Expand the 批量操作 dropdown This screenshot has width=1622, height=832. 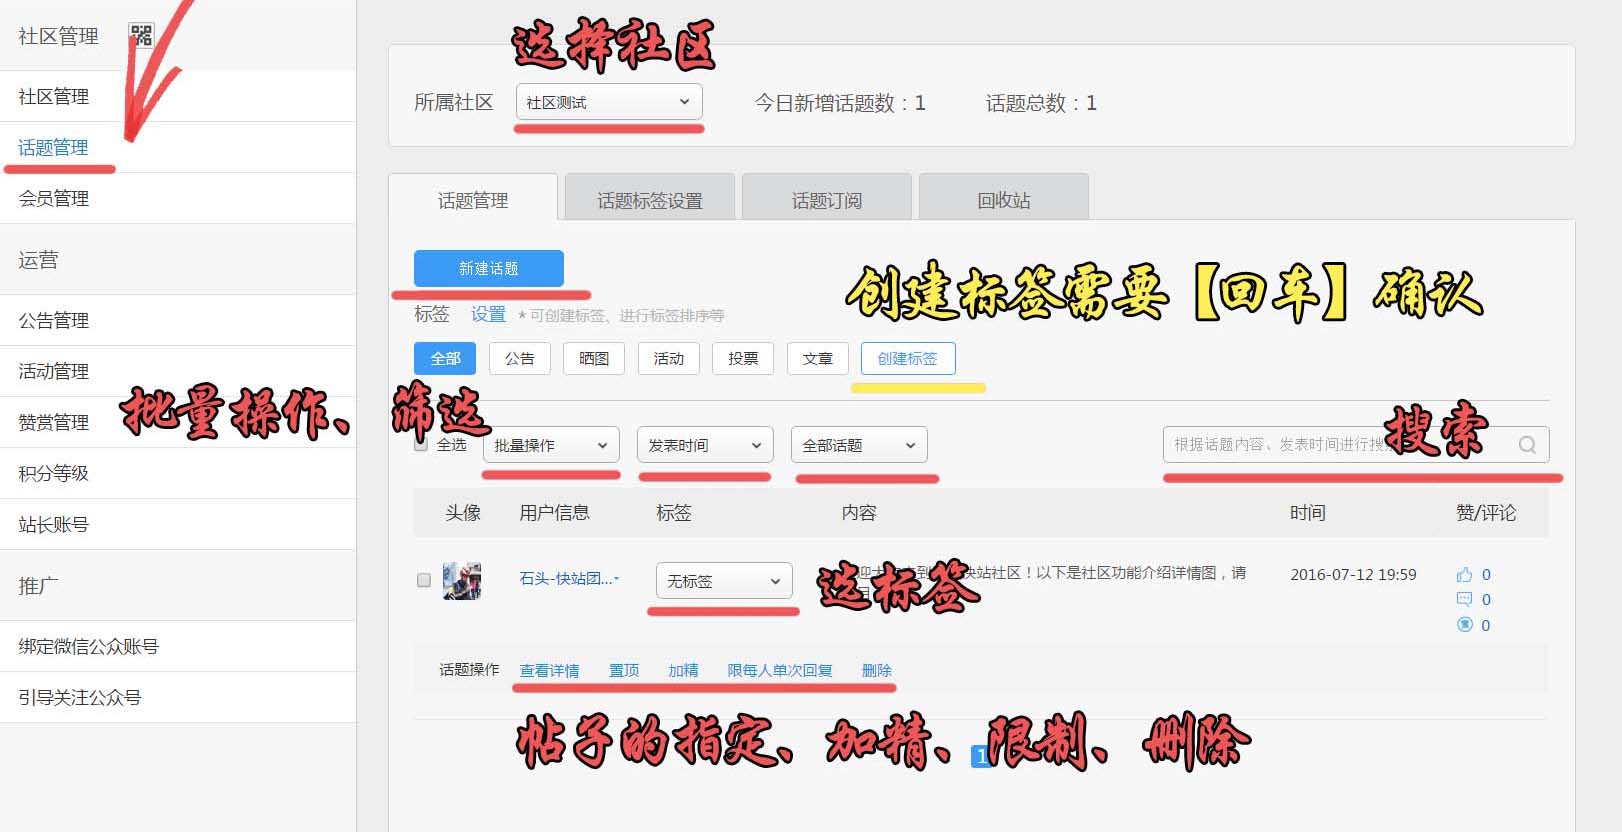[551, 445]
